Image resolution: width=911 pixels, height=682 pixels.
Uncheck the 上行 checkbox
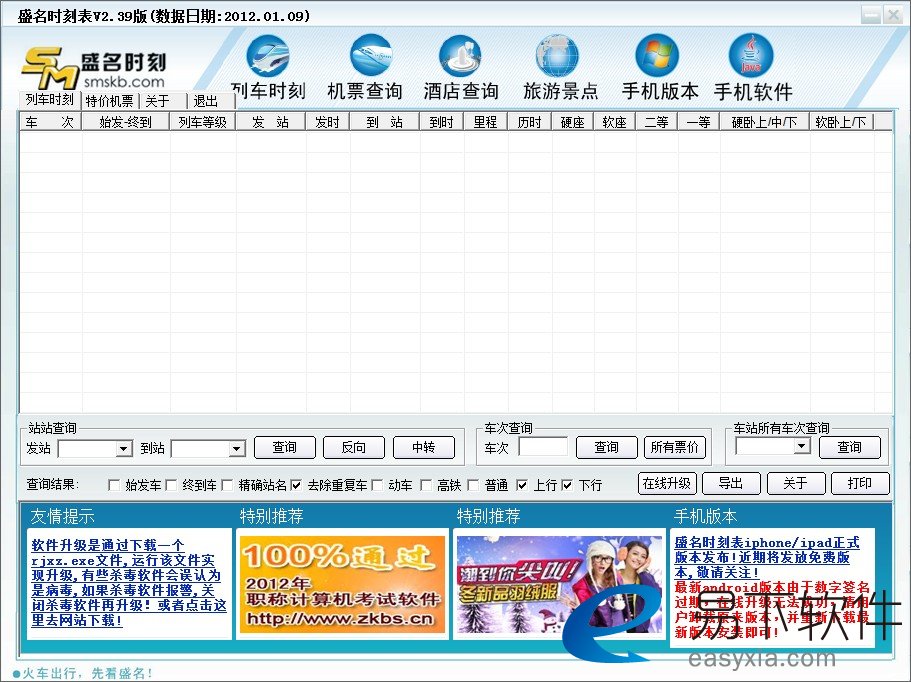tap(522, 484)
